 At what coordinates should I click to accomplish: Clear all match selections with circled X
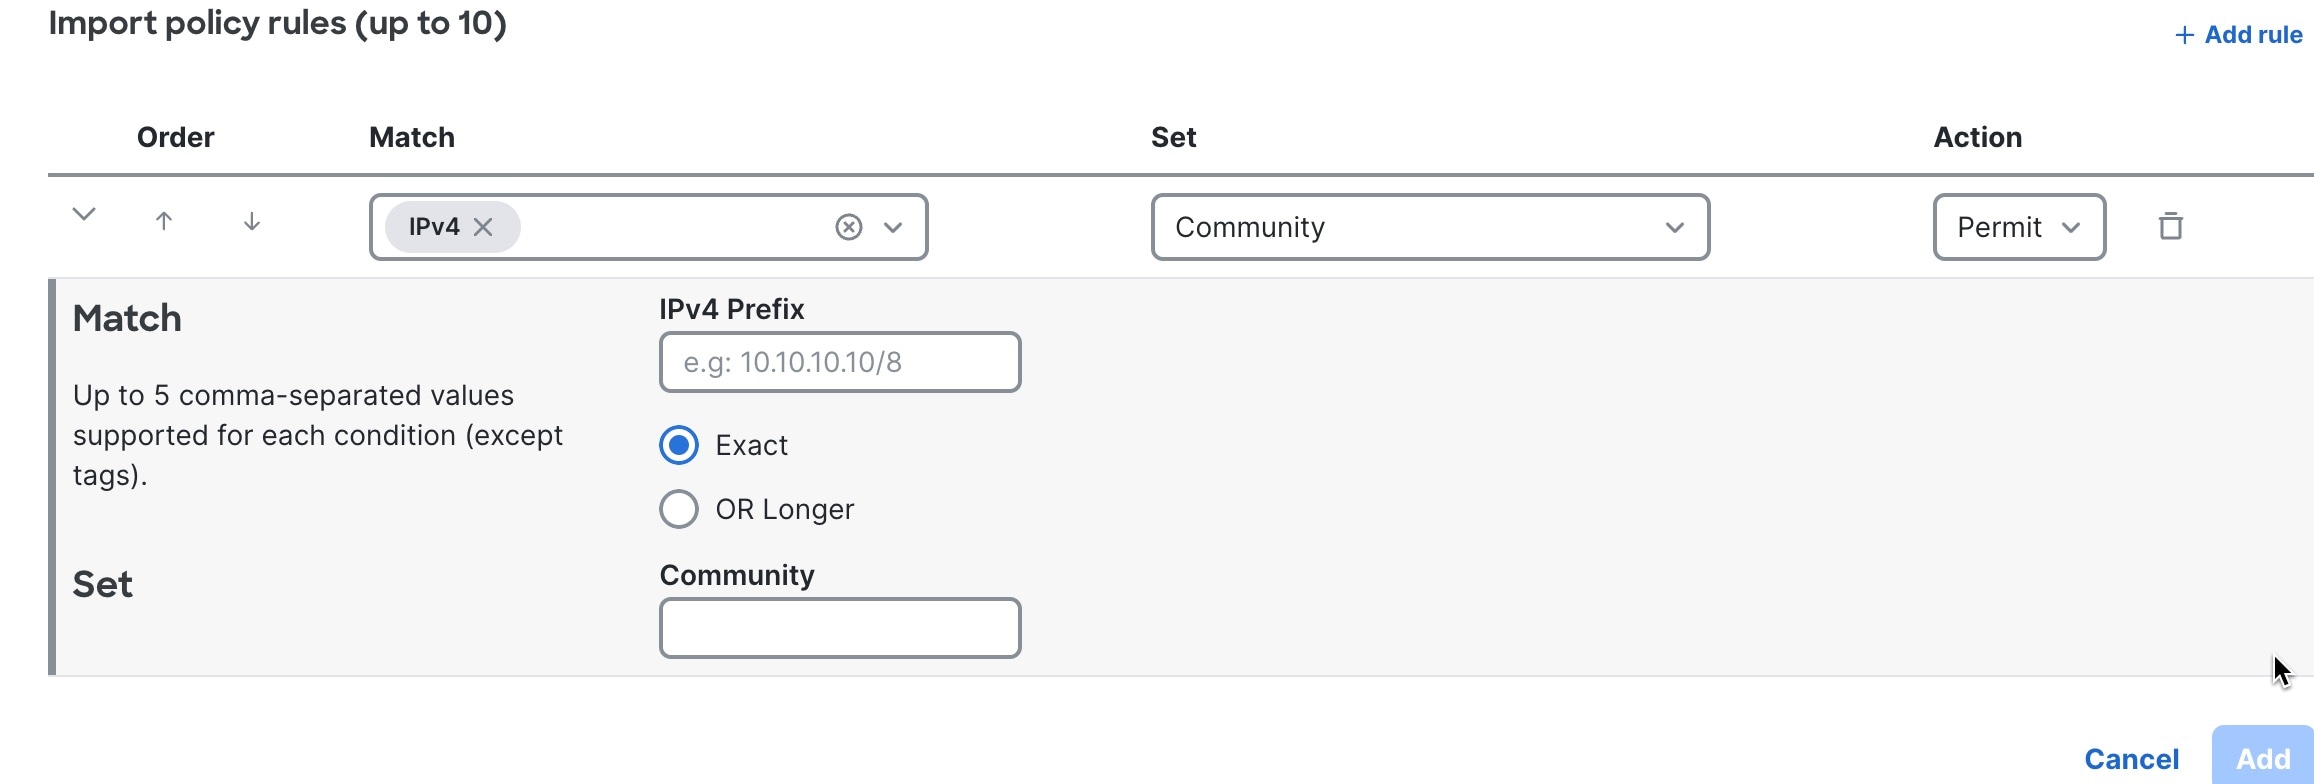pyautogui.click(x=848, y=227)
